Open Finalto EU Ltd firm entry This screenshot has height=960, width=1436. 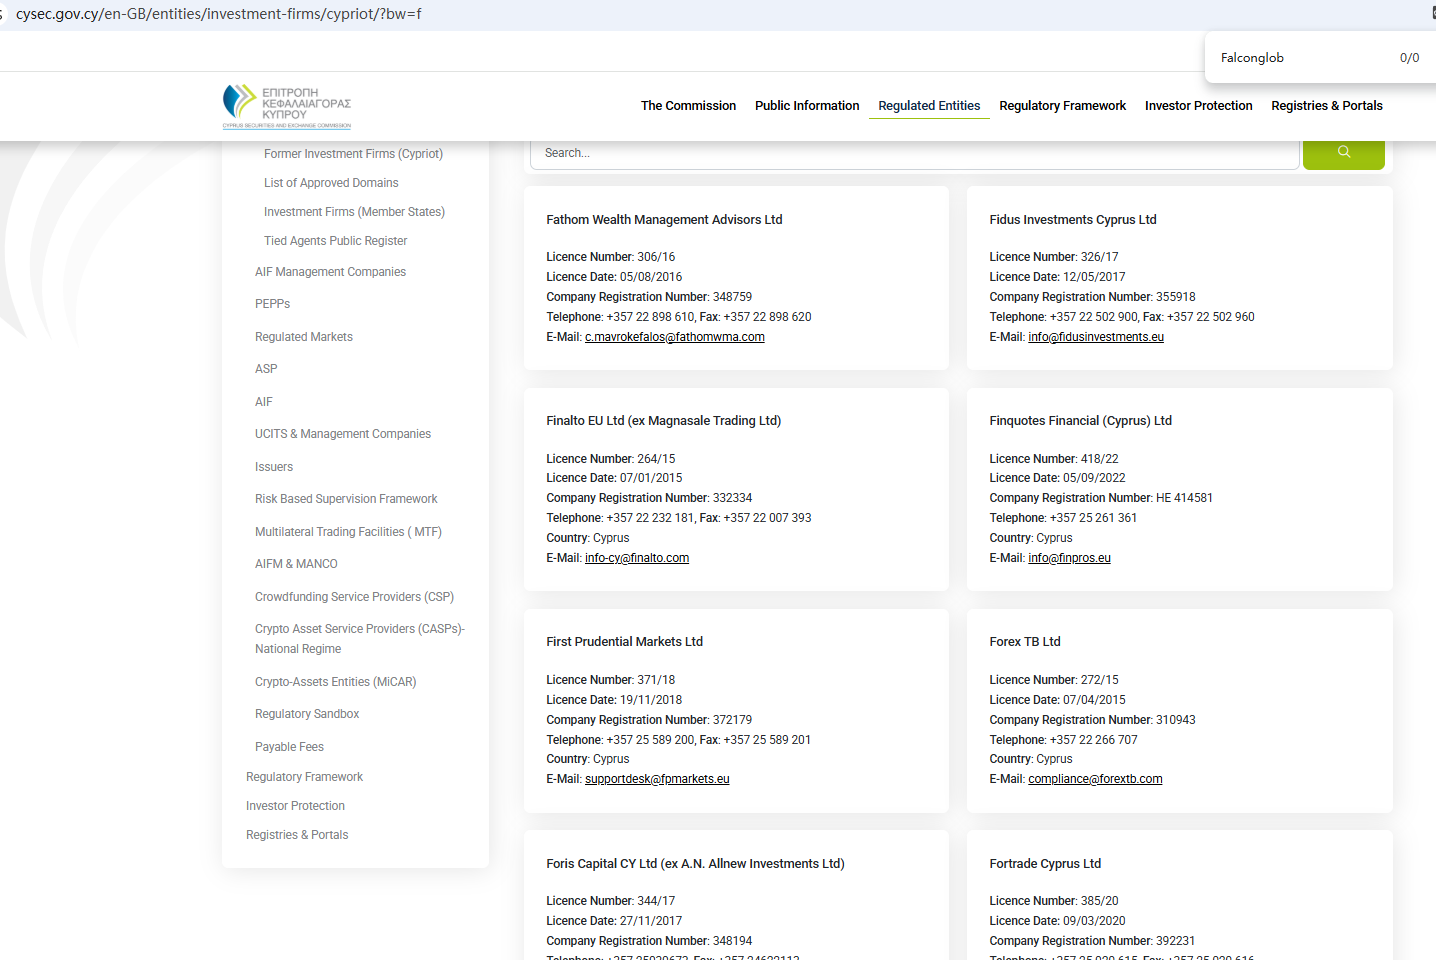pyautogui.click(x=663, y=421)
